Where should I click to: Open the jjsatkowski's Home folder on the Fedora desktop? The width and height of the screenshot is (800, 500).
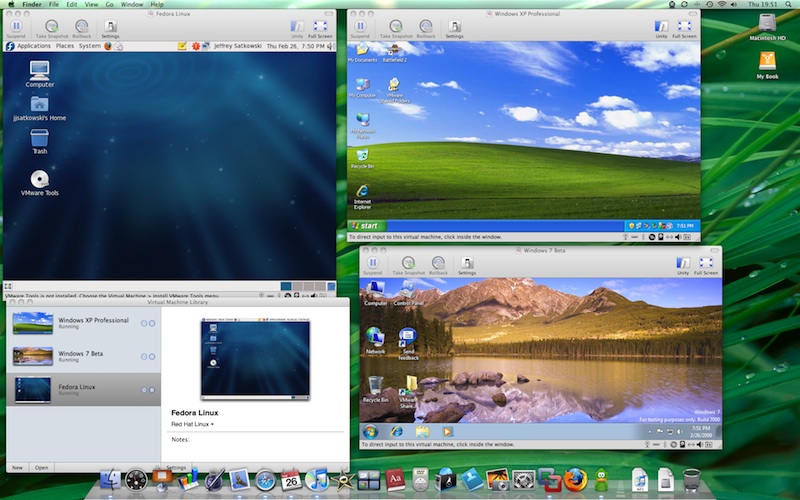point(39,108)
